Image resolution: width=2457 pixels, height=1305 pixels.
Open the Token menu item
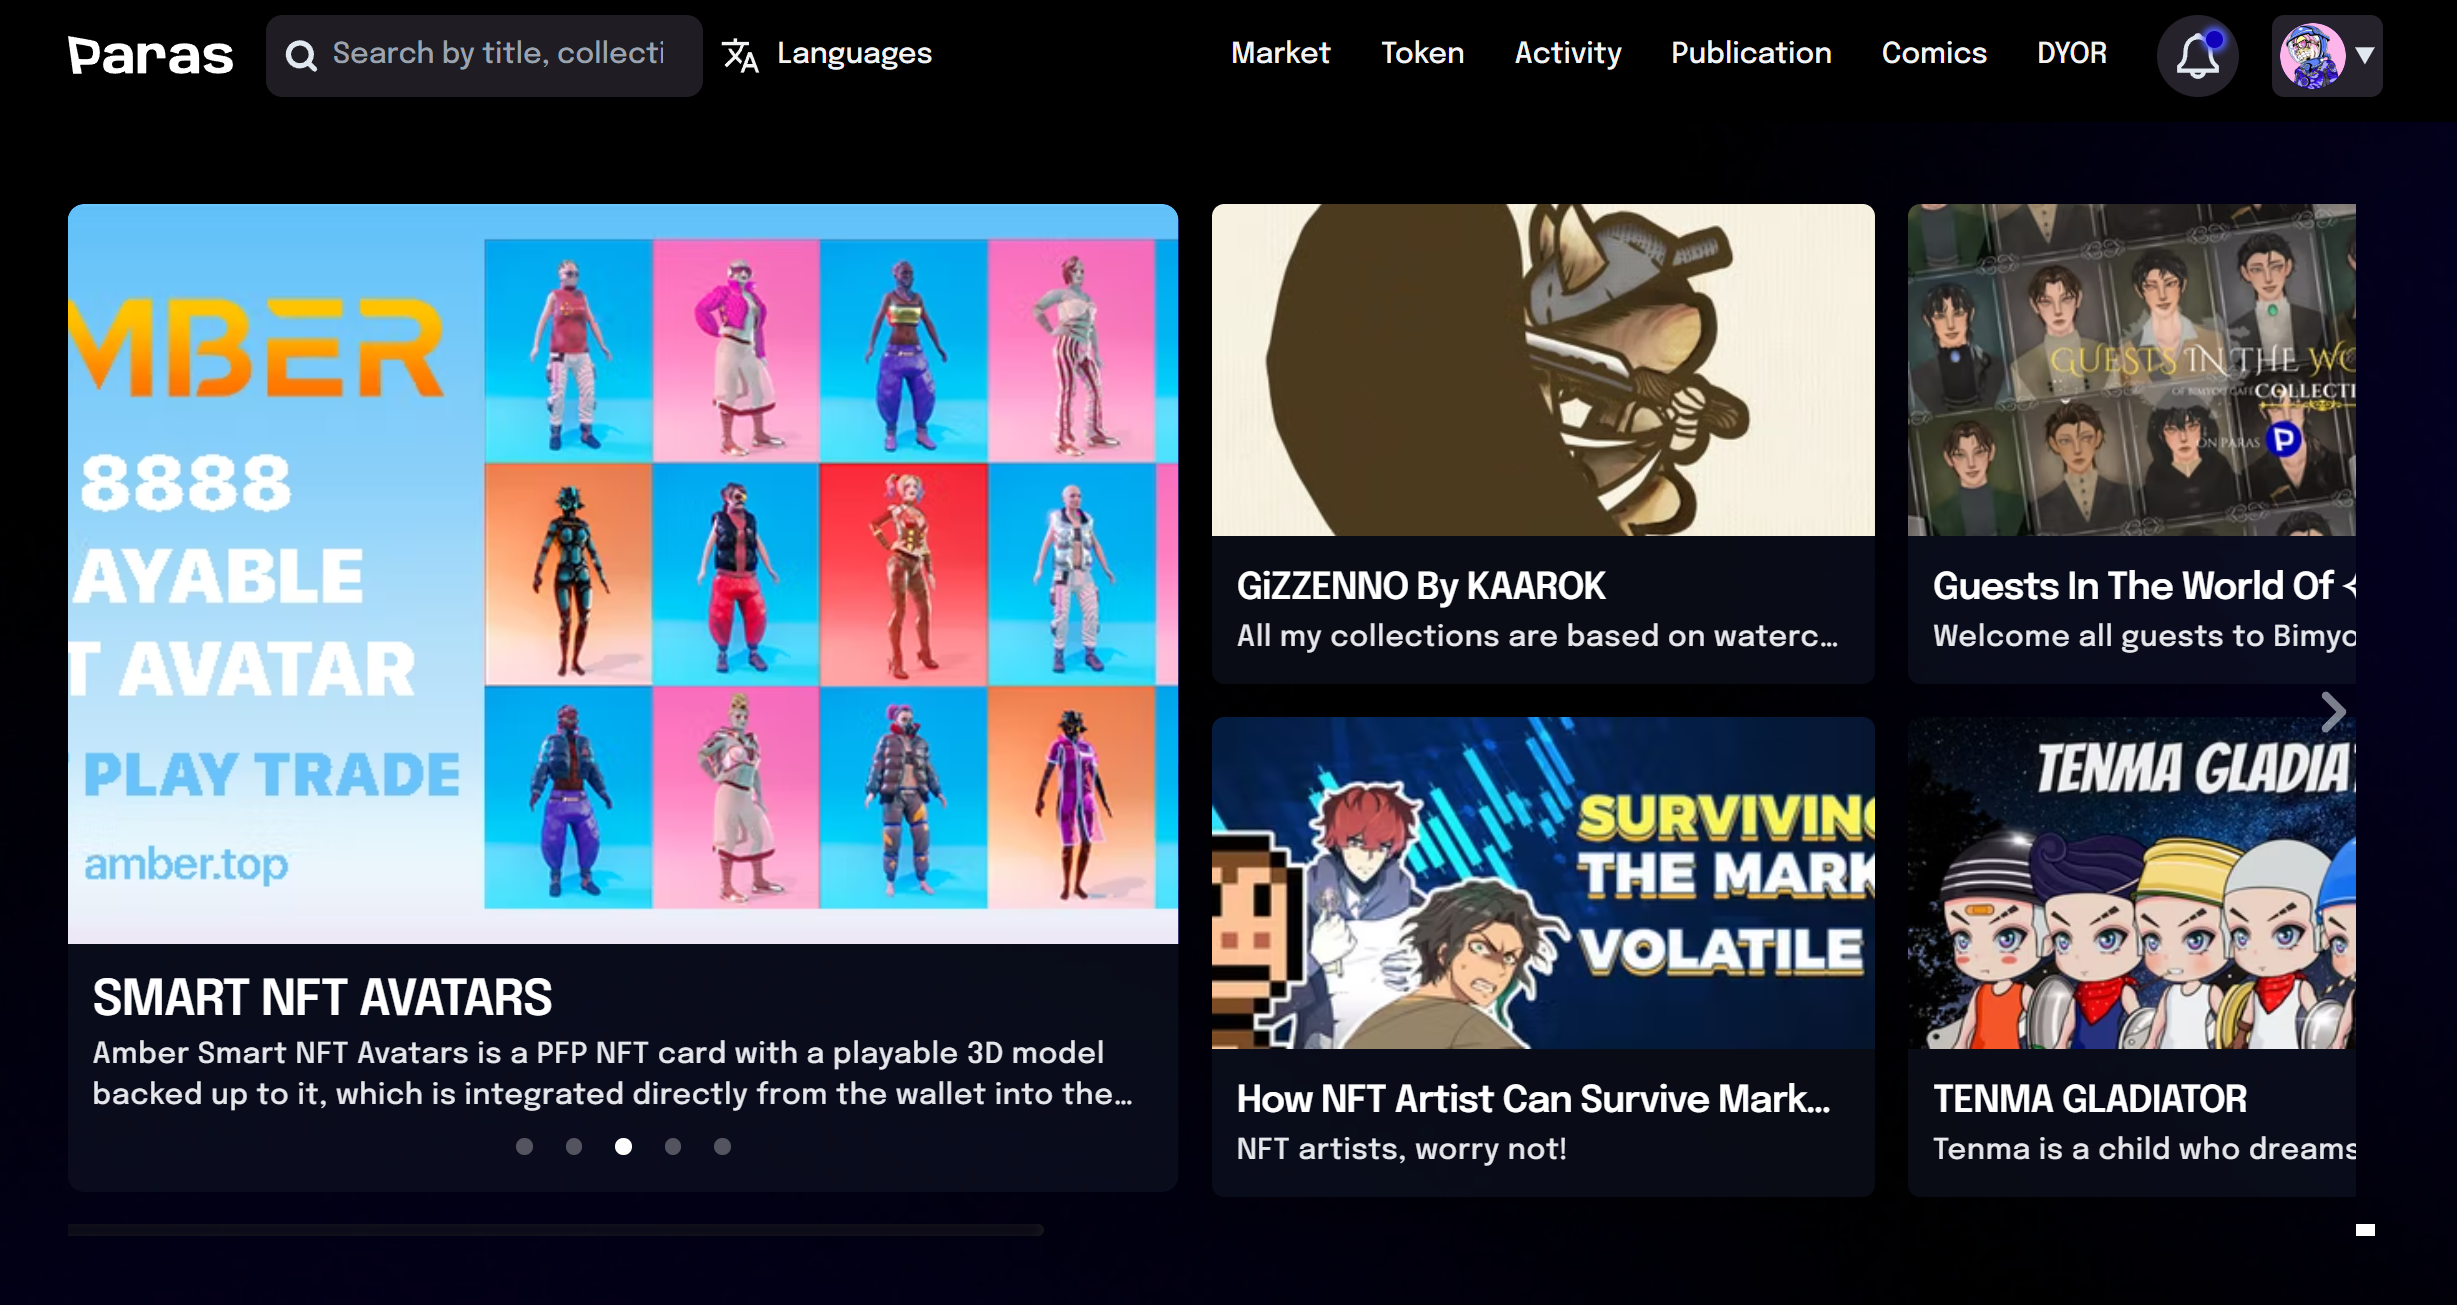point(1422,53)
